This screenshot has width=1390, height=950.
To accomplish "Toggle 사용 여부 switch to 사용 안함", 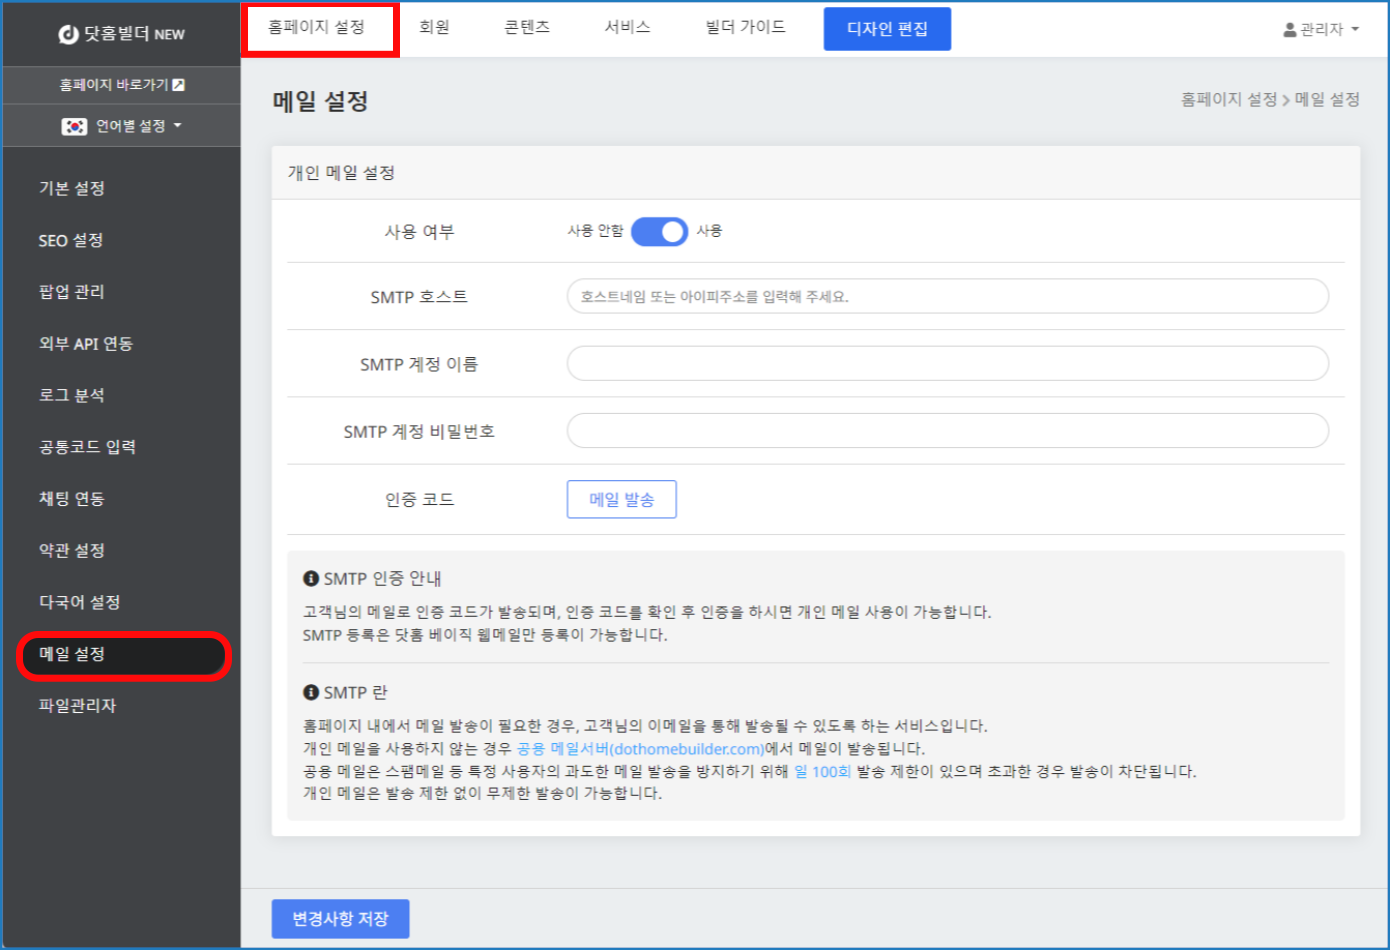I will (659, 230).
